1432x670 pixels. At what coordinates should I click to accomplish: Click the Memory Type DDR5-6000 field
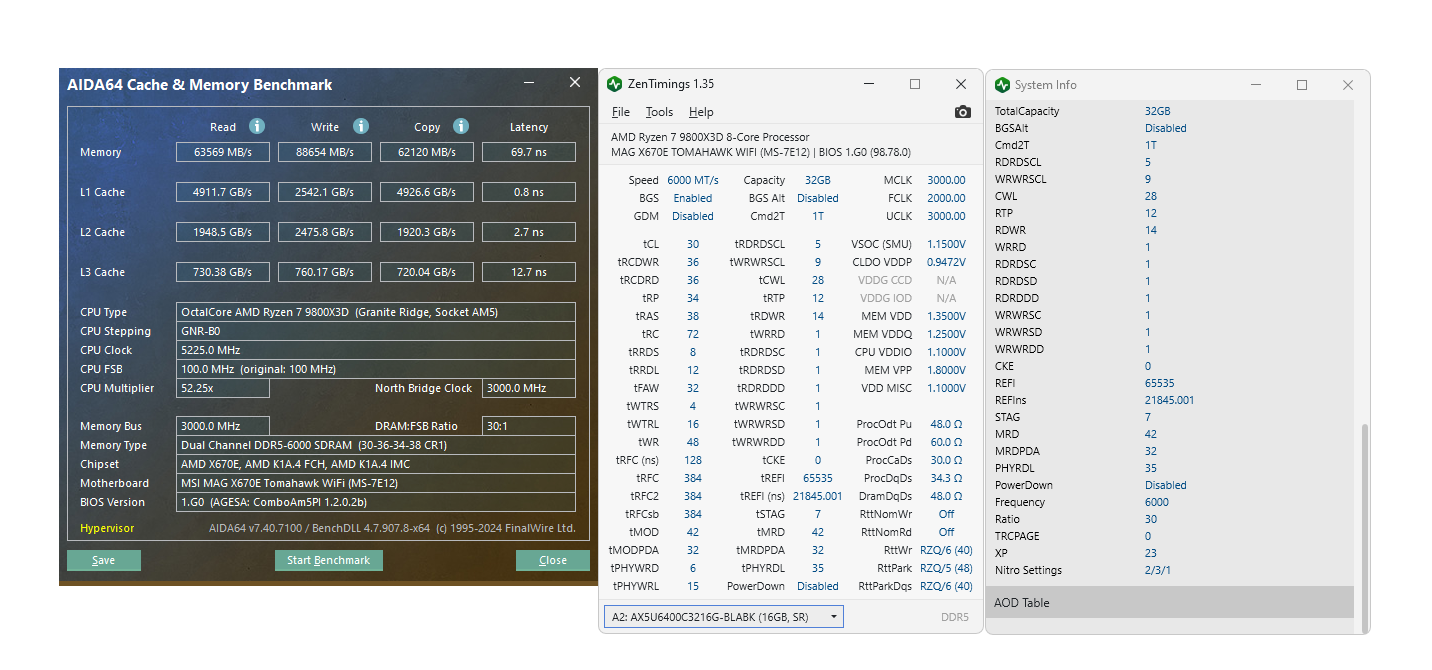(x=376, y=445)
